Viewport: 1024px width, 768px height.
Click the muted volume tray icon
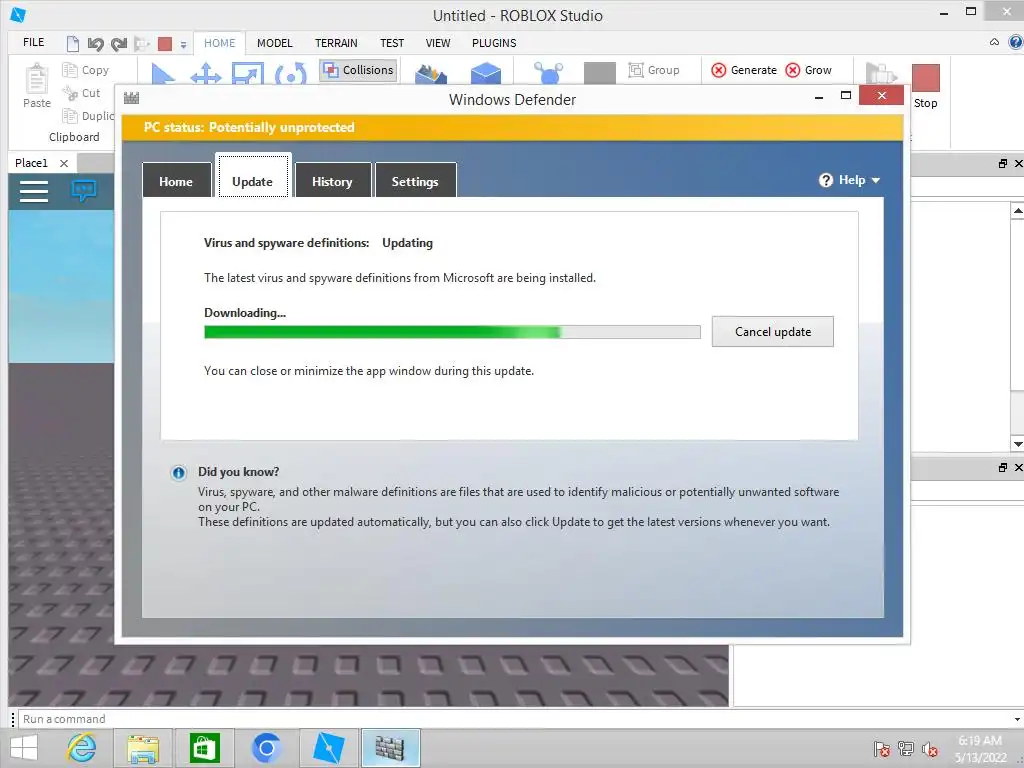[929, 748]
